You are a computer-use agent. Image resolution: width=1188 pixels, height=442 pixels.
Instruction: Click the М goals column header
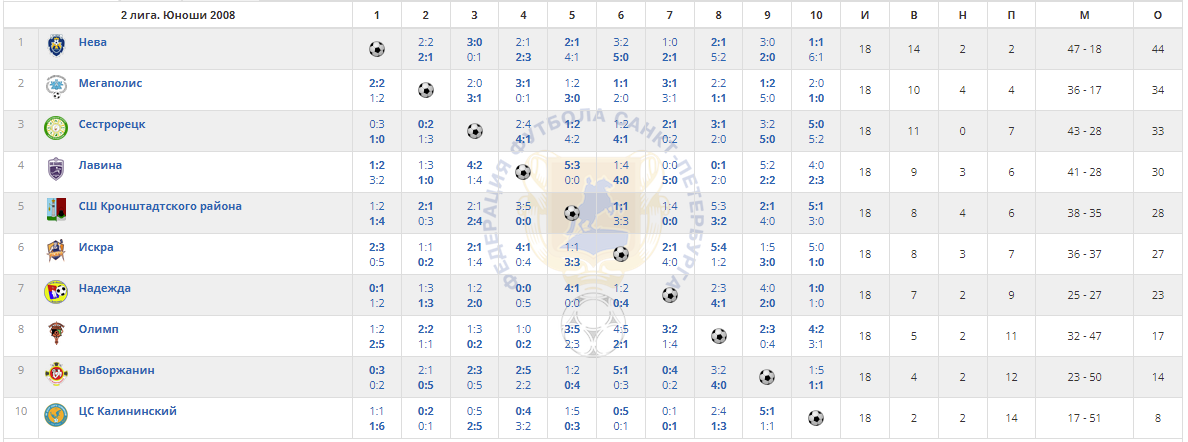pos(1084,15)
